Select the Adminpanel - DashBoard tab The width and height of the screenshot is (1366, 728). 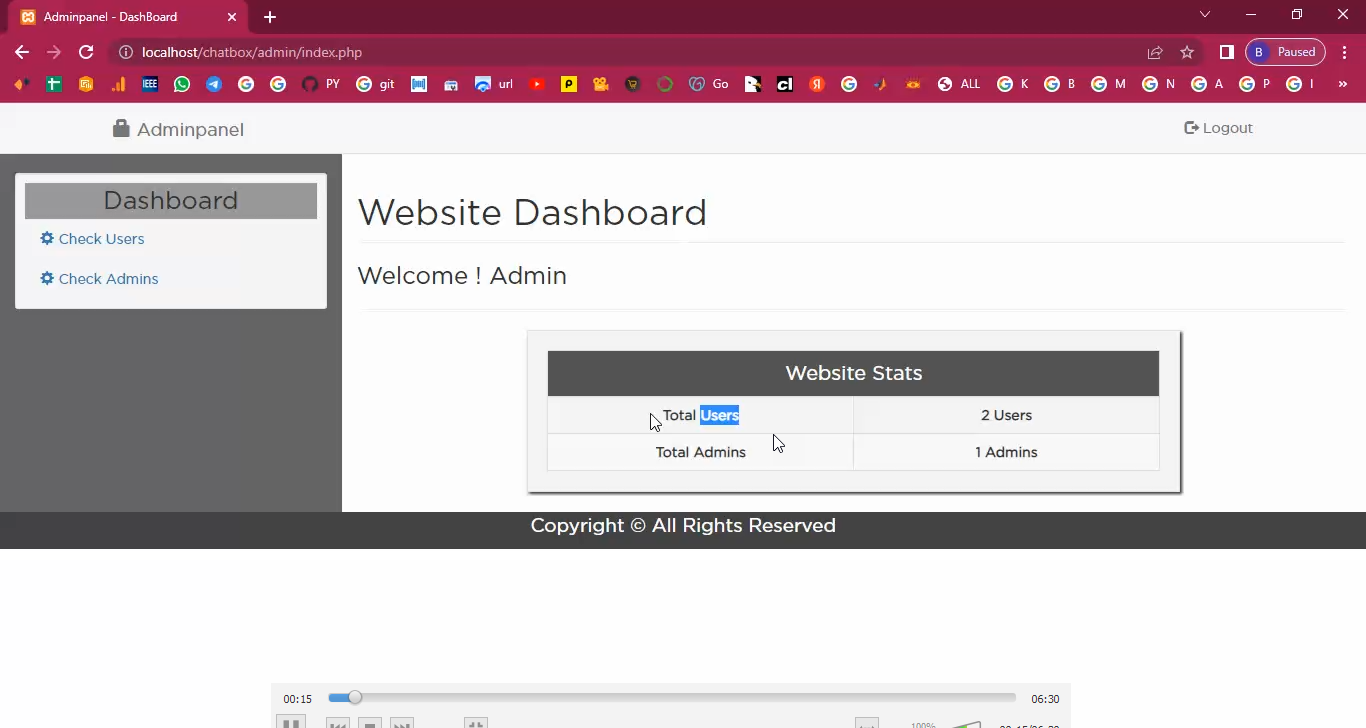[129, 17]
